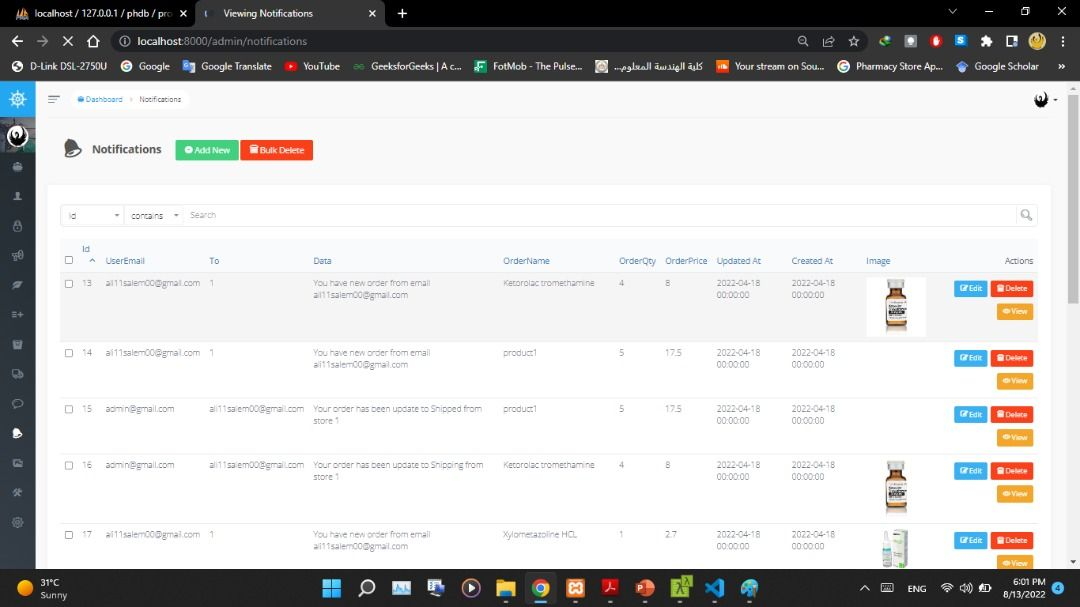
Task: Open Visual Studio Code from the taskbar
Action: click(x=714, y=588)
